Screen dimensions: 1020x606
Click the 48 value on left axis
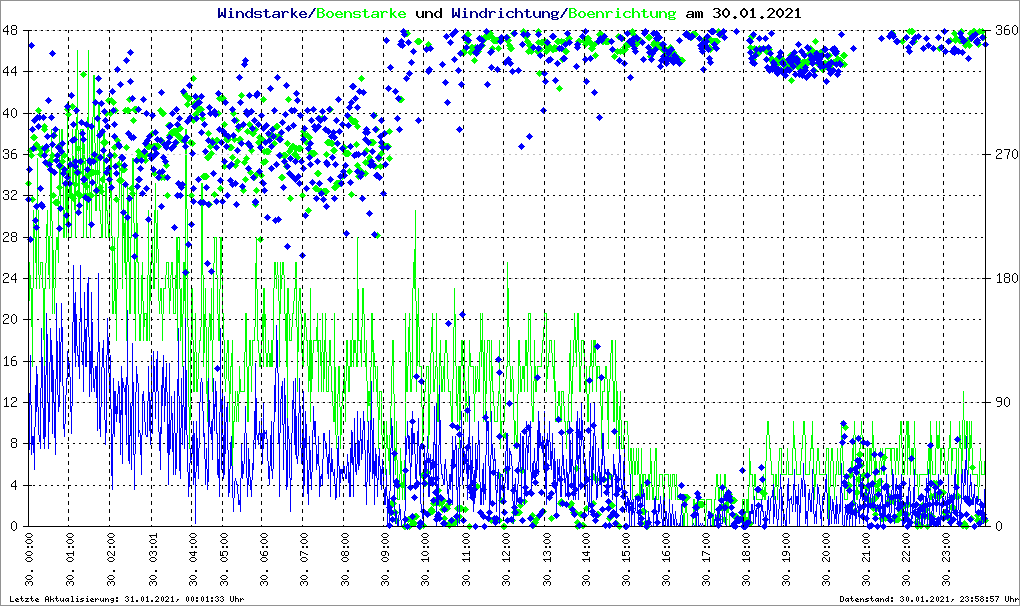click(10, 30)
